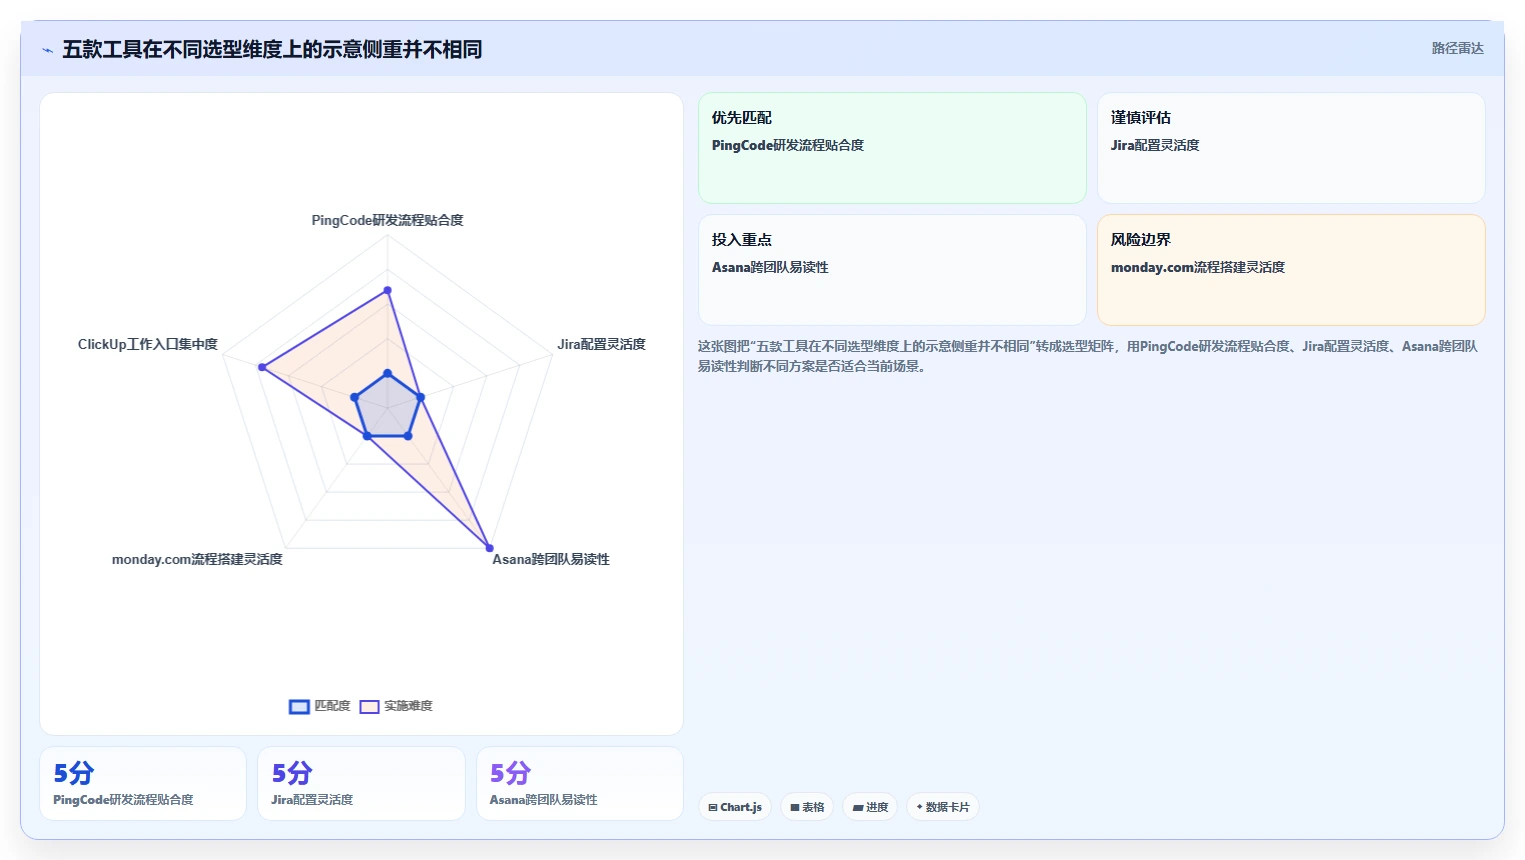Click monday.com流程搭建灵活度 text in 风险边界 card
The image size is (1525, 860).
point(1198,267)
